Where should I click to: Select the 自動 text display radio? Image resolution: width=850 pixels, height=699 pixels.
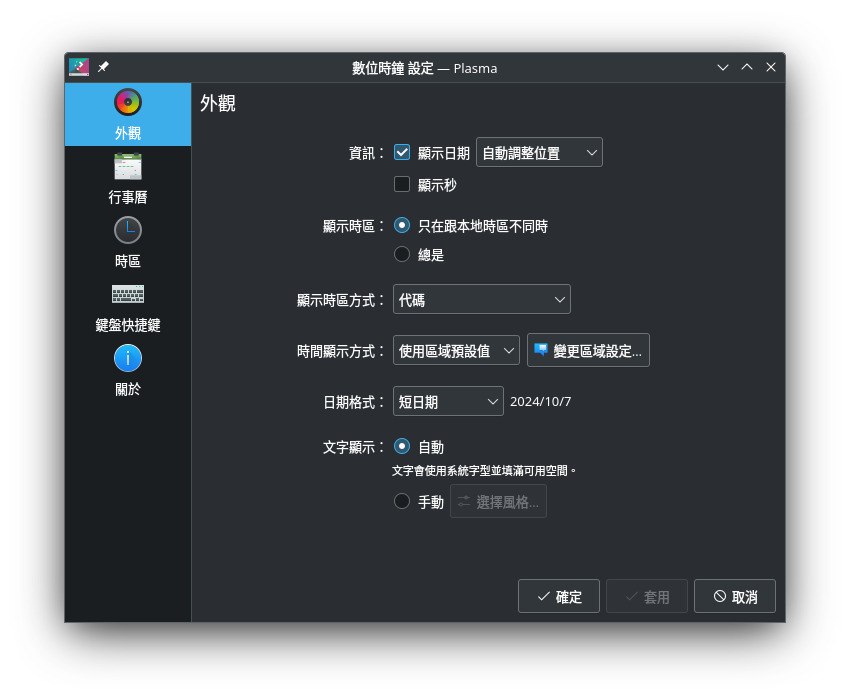[x=402, y=446]
